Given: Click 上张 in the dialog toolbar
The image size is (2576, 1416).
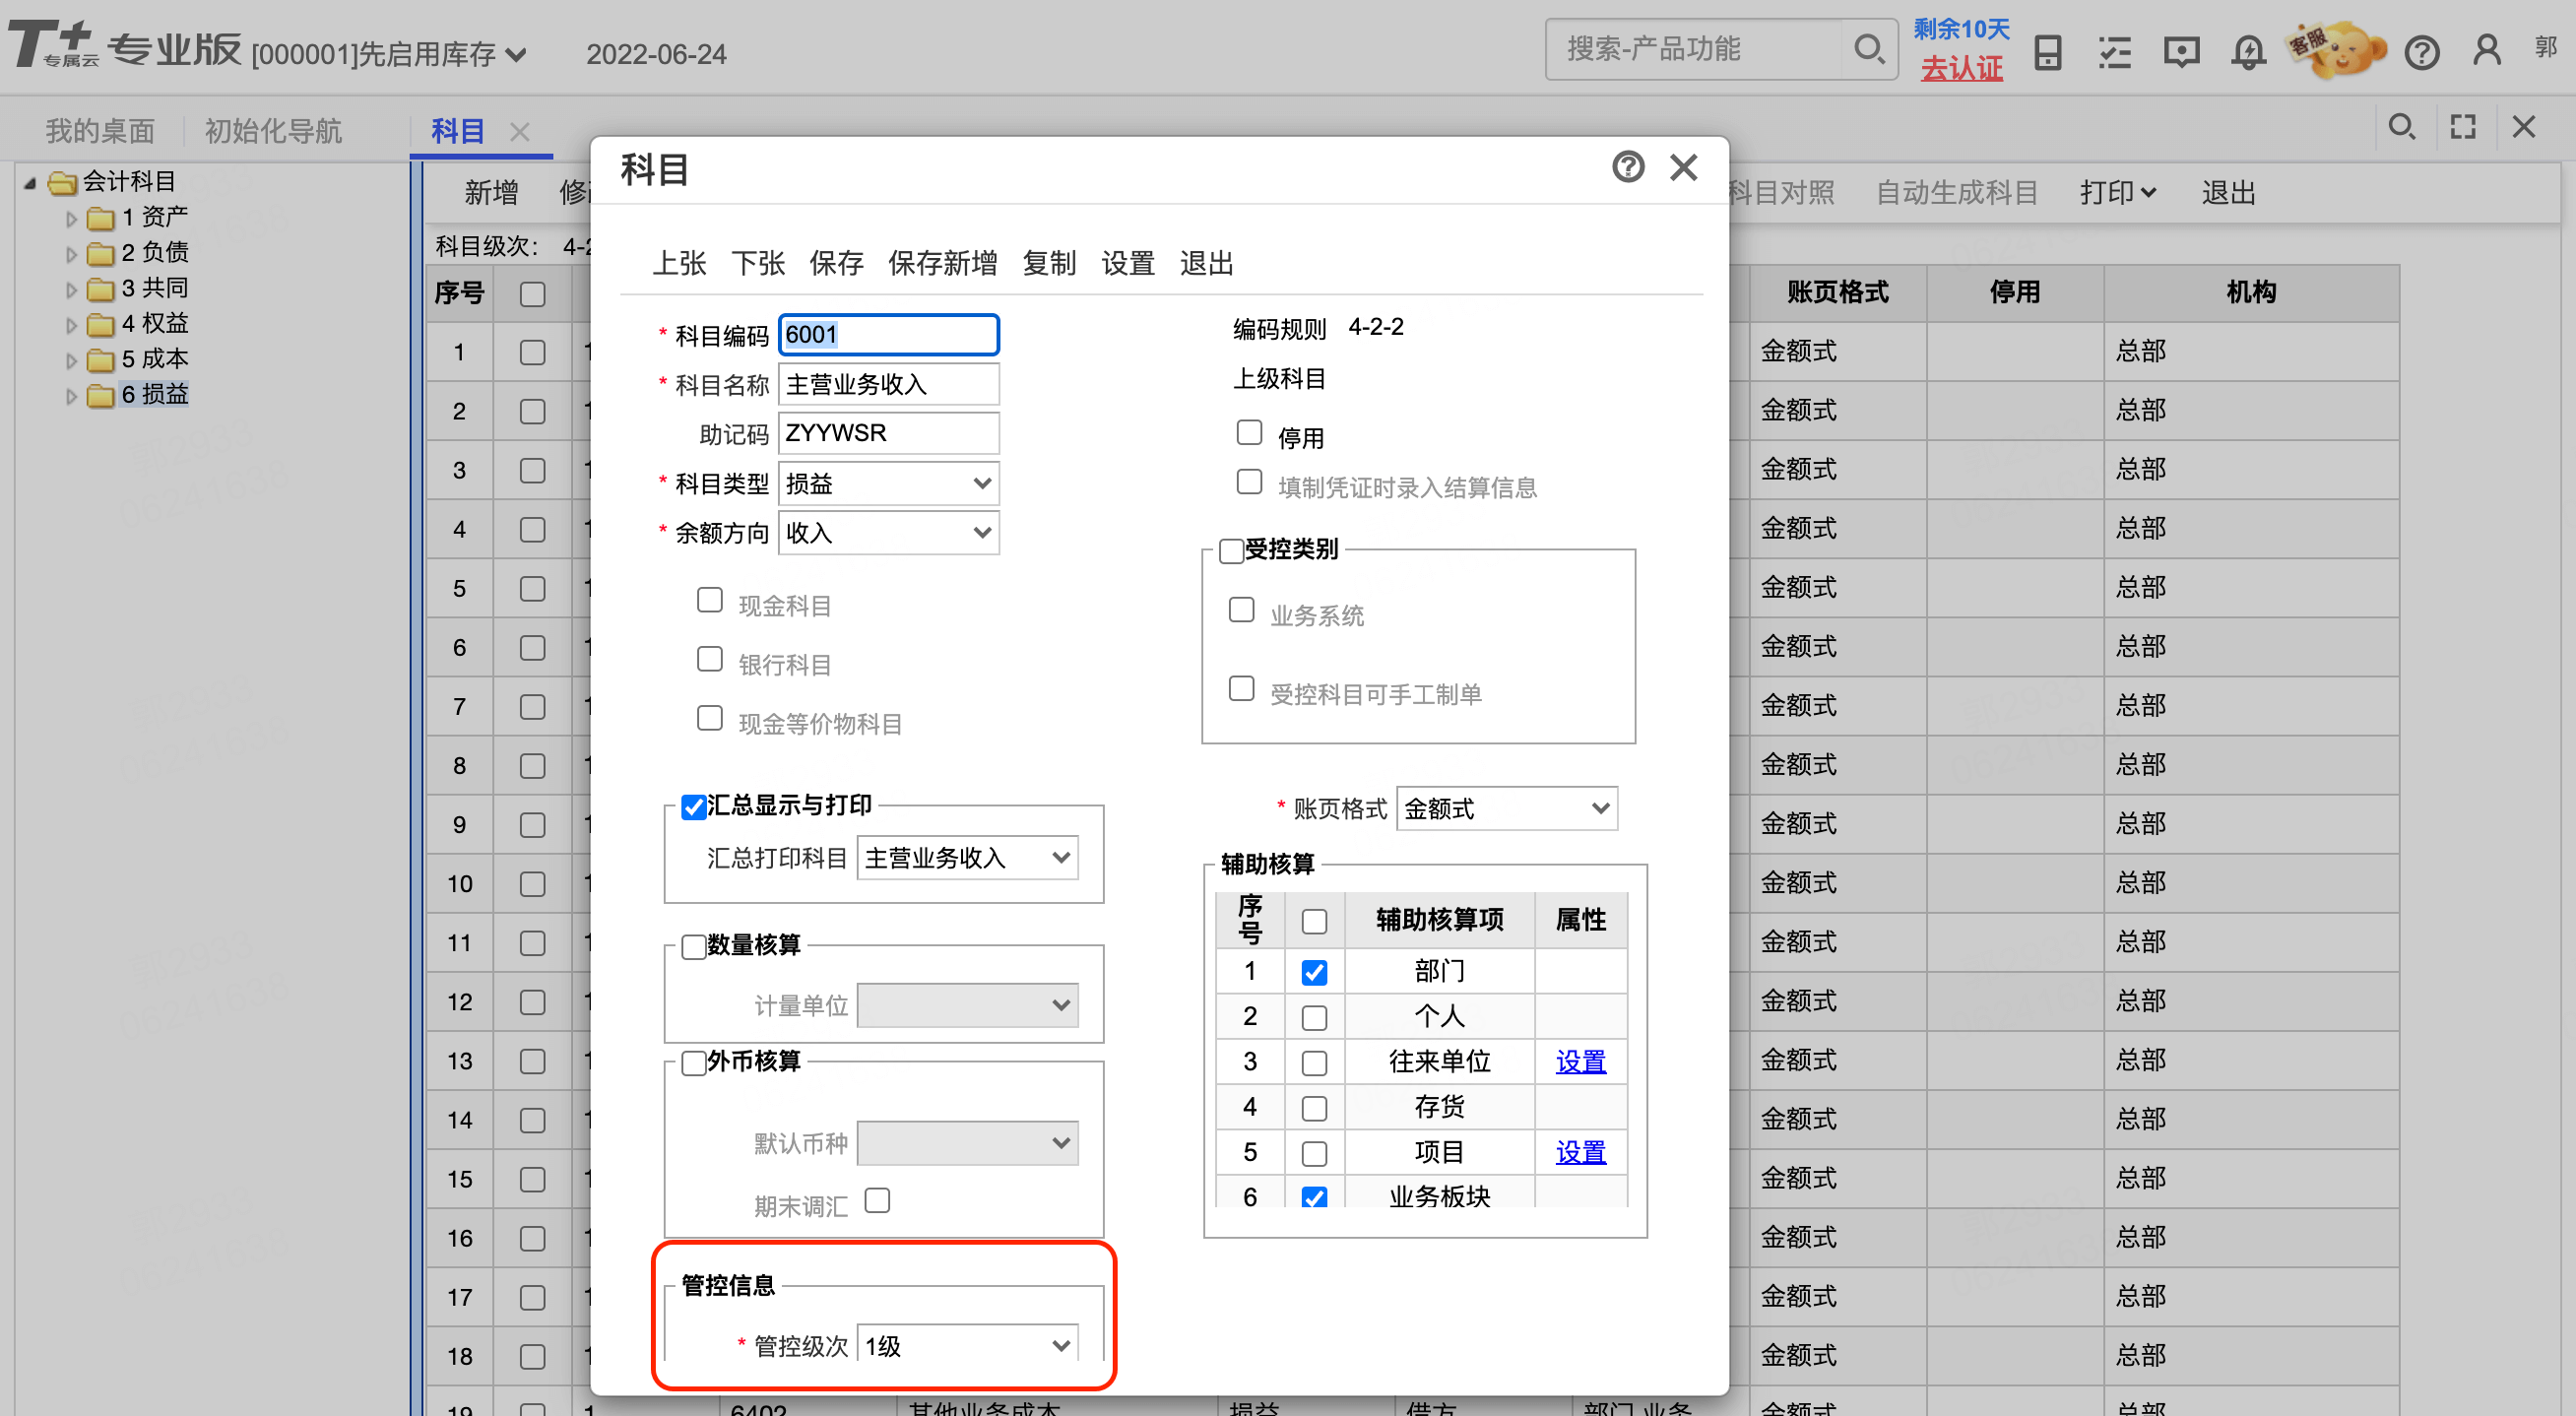Looking at the screenshot, I should pyautogui.click(x=679, y=264).
